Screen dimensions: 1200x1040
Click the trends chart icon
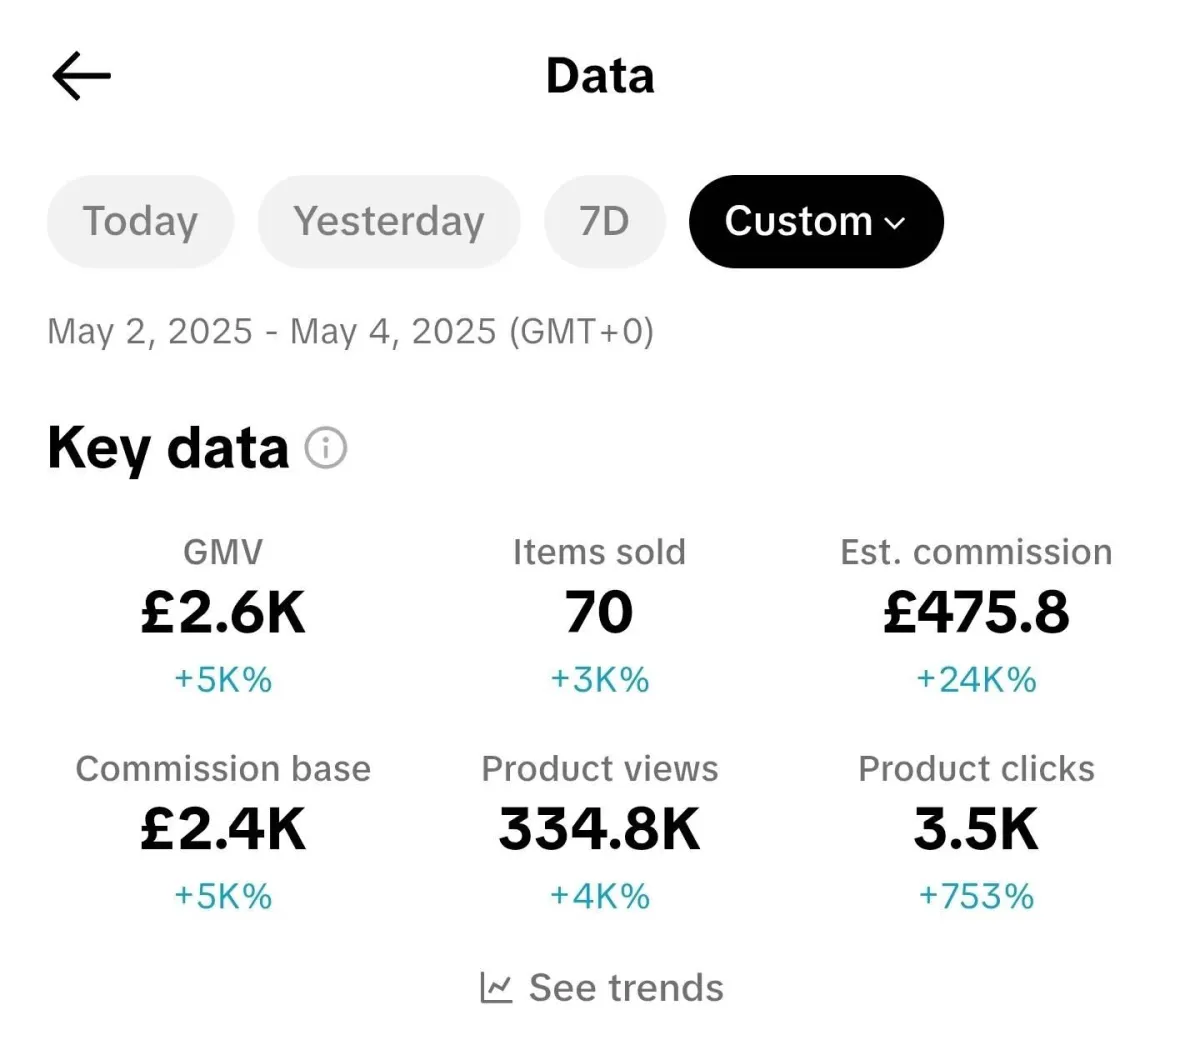[x=496, y=988]
